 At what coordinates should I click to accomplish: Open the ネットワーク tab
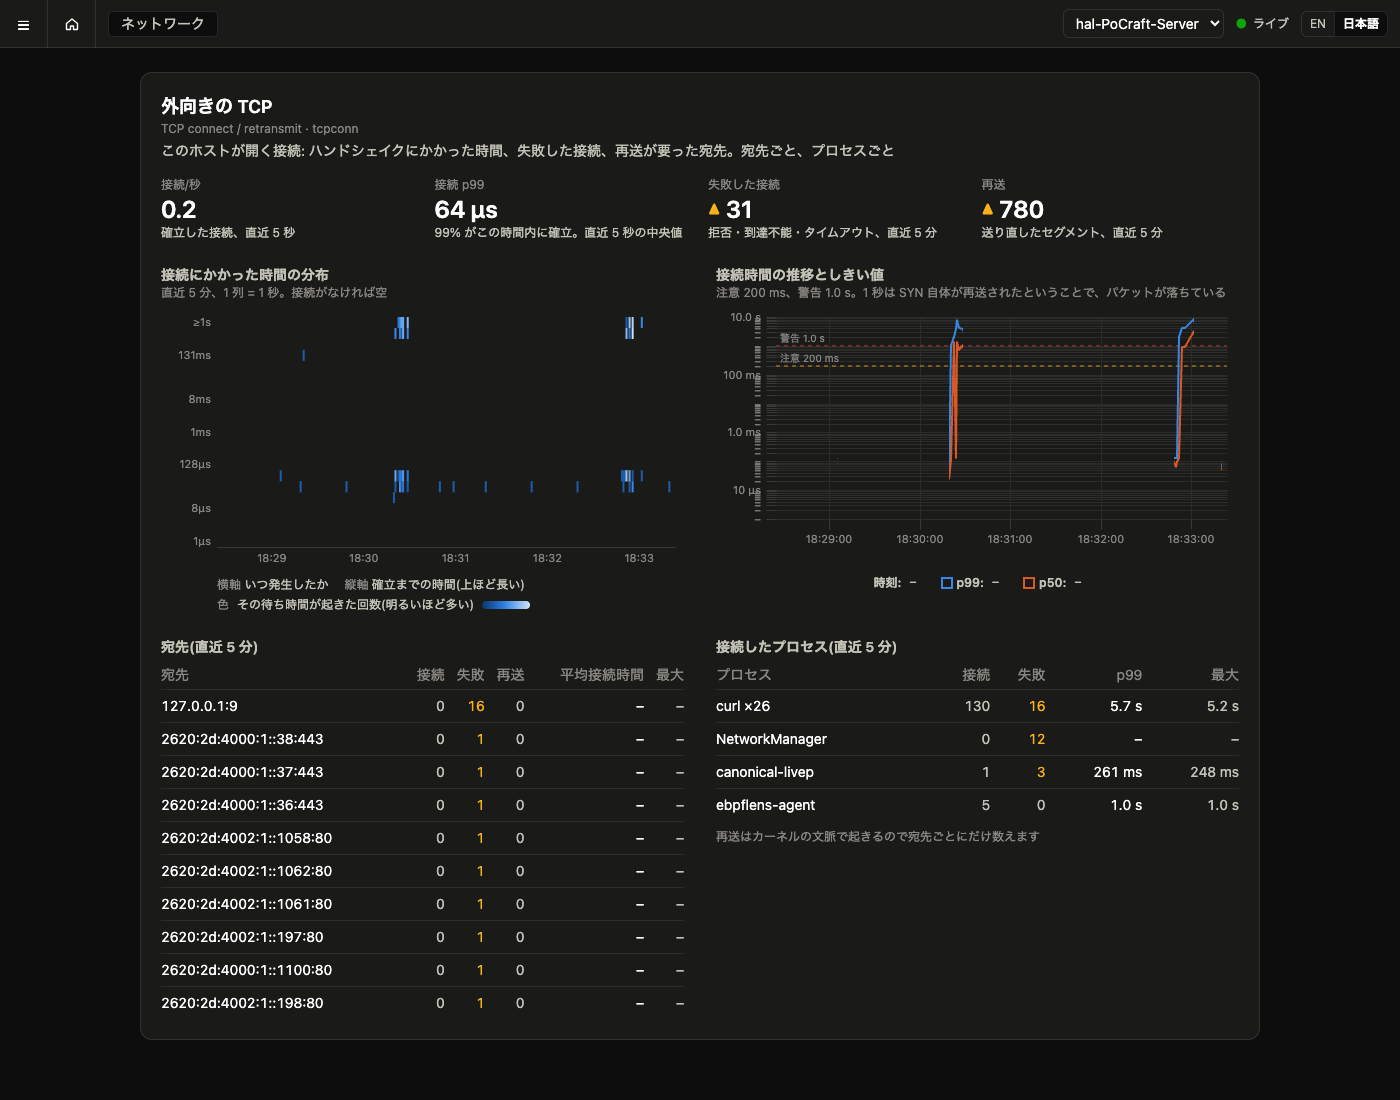tap(163, 24)
